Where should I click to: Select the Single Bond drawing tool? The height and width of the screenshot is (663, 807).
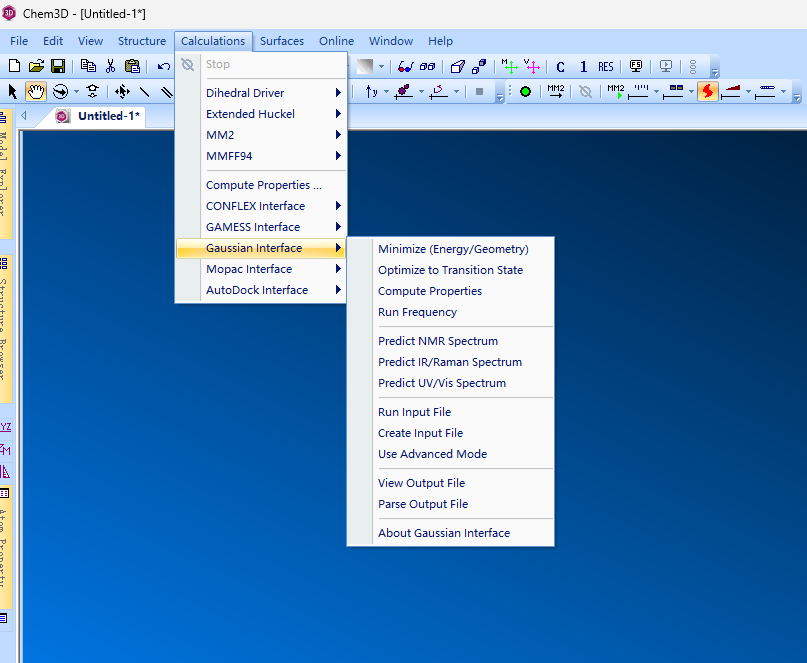[145, 92]
